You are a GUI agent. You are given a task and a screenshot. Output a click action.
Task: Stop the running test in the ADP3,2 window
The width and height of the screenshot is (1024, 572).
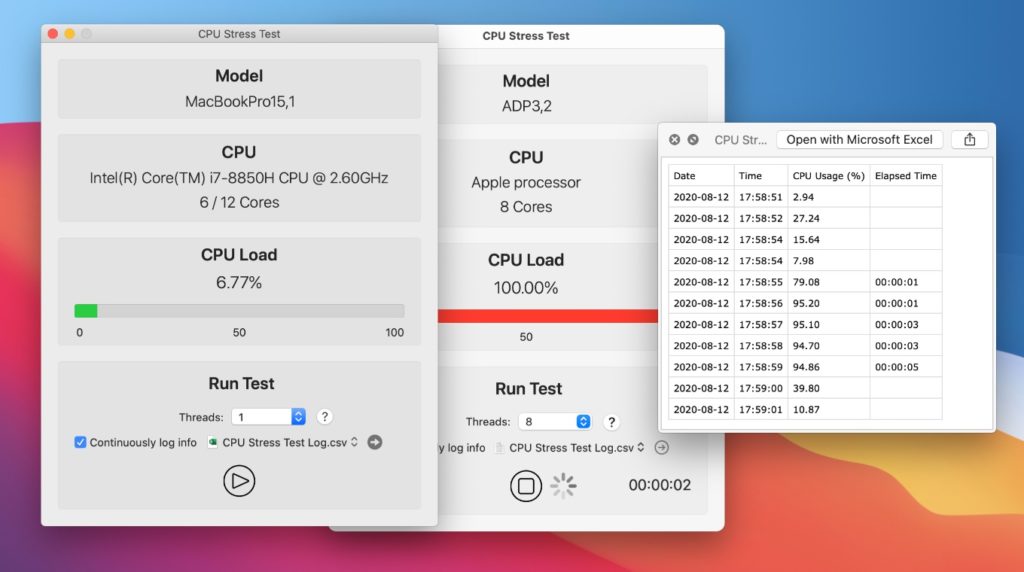tap(526, 486)
